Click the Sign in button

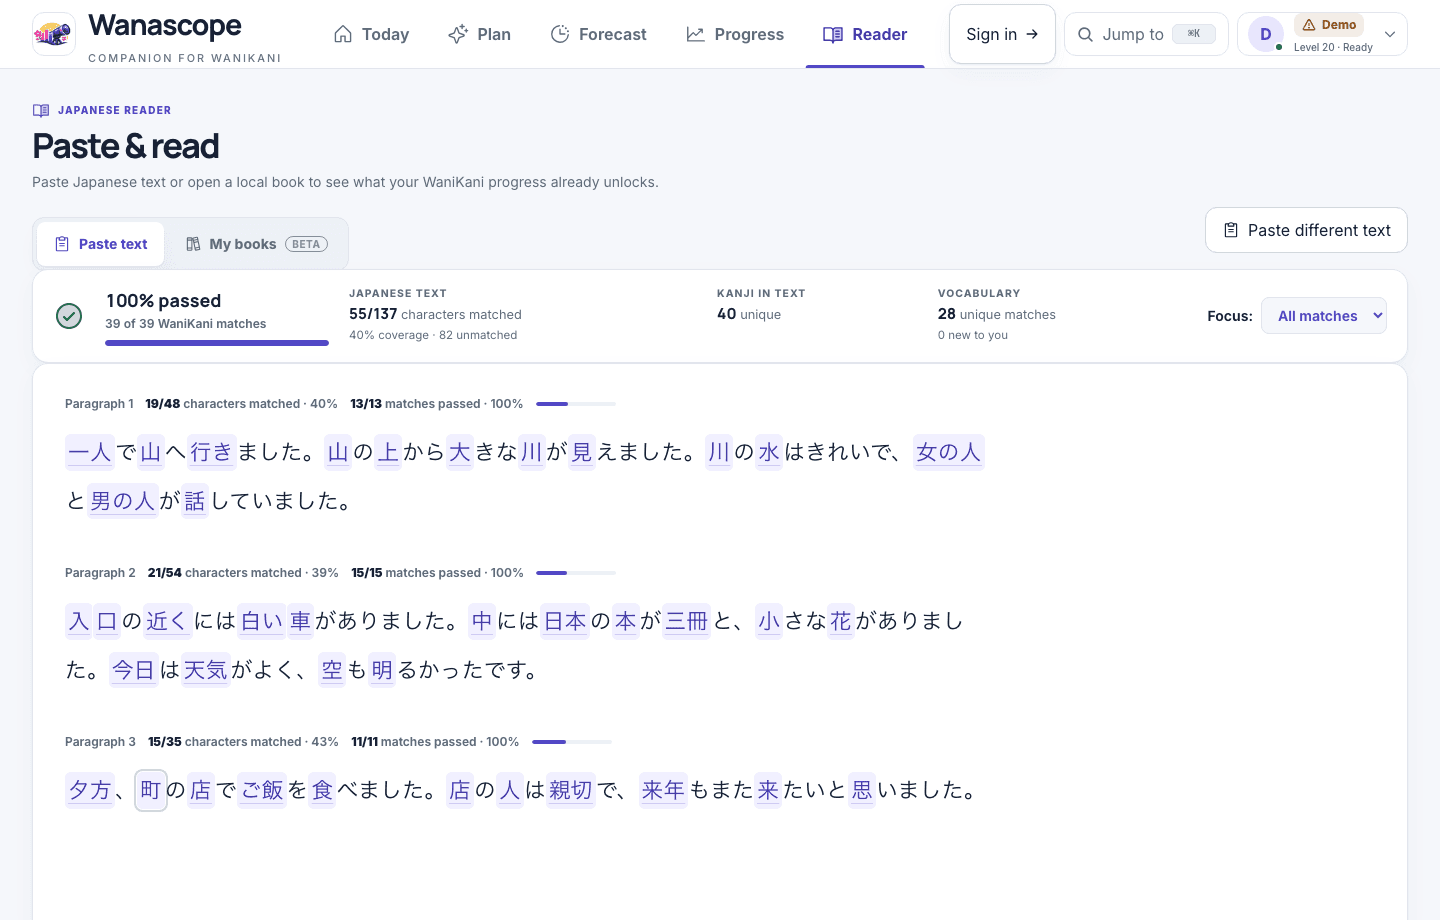pos(1002,34)
